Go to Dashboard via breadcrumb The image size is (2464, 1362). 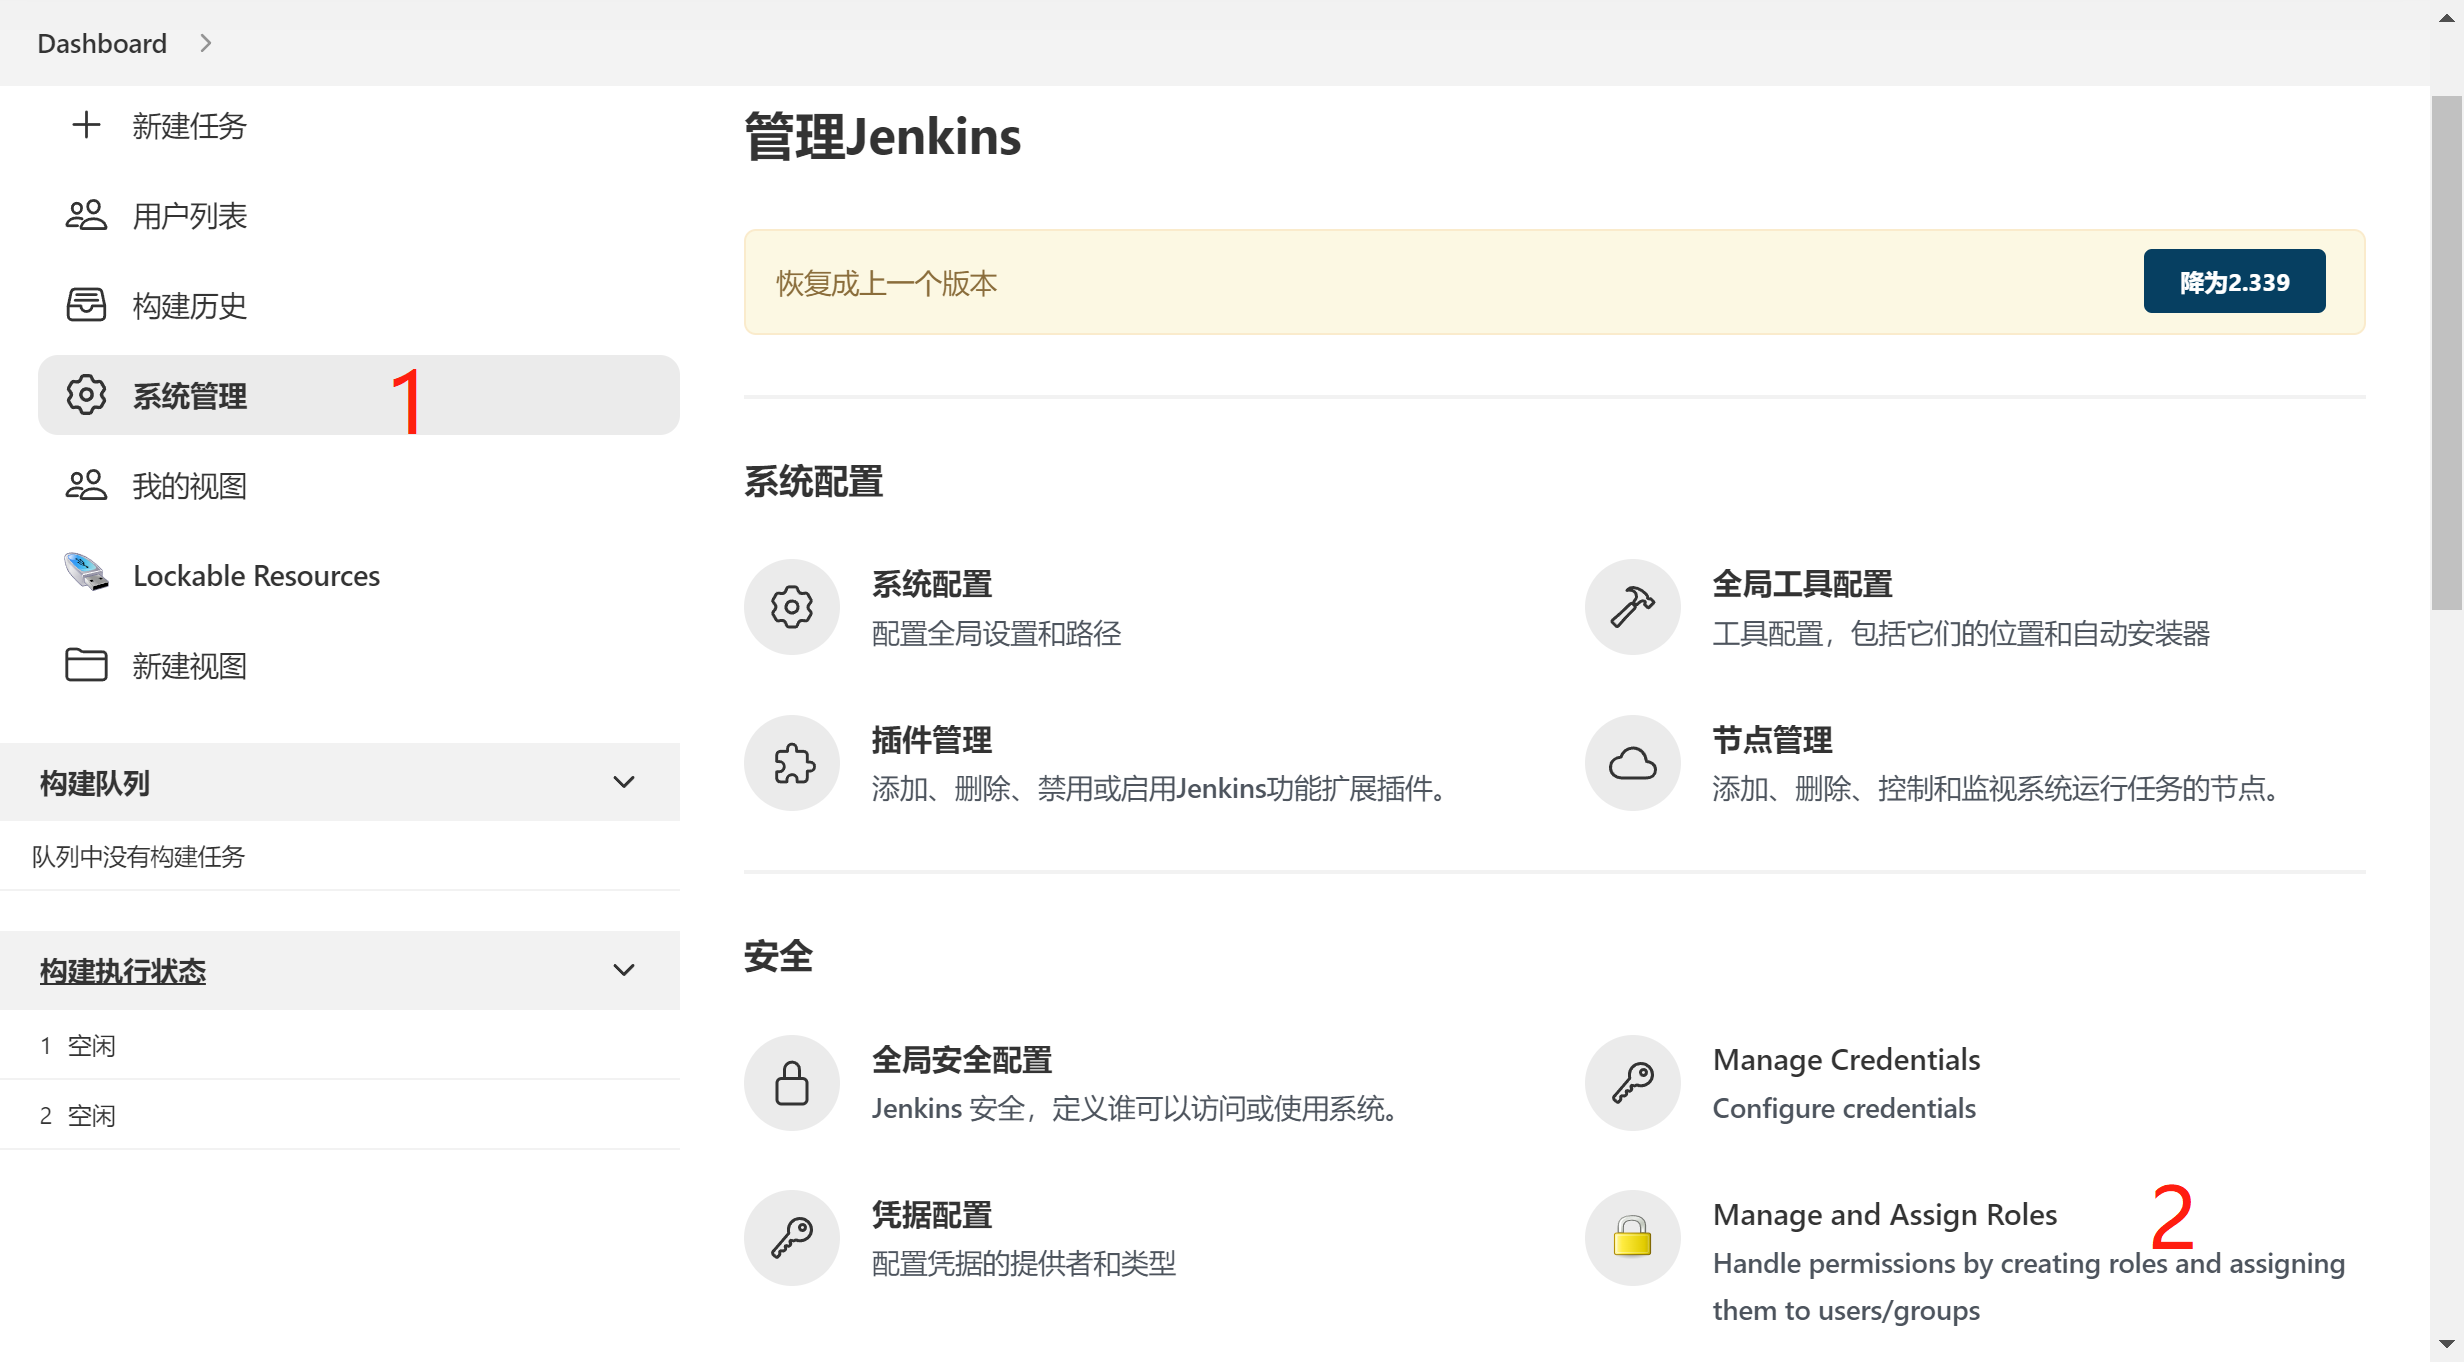coord(101,43)
